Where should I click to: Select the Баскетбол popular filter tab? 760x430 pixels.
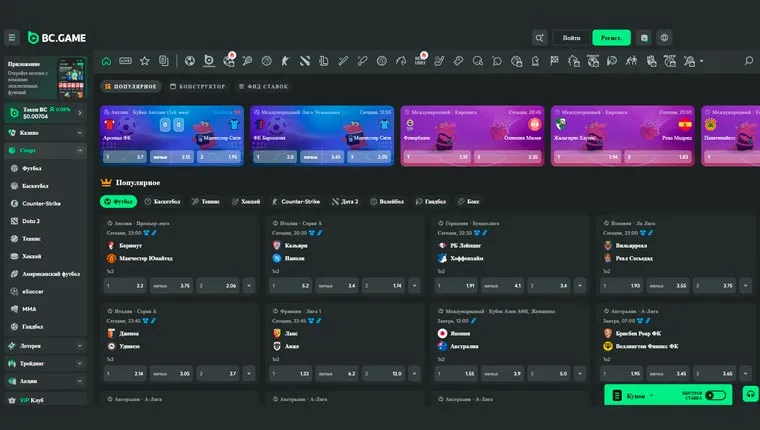tap(162, 201)
